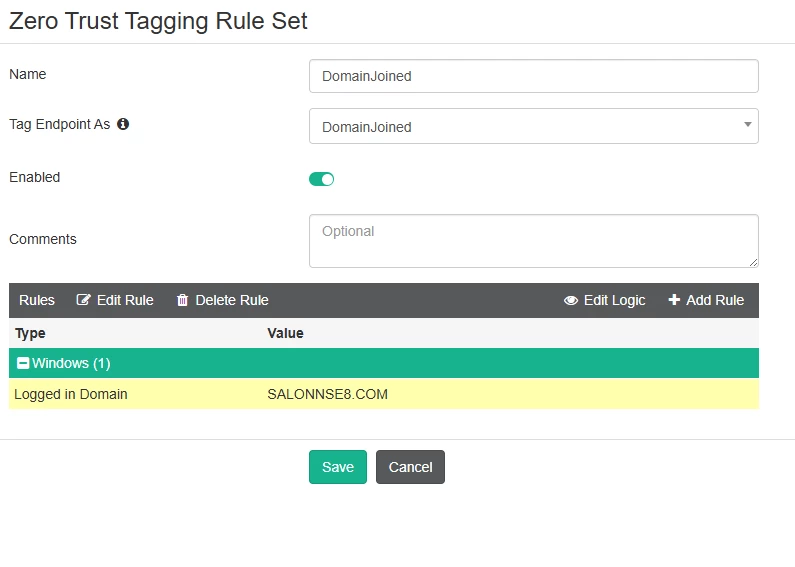Click the info icon beside Tag Endpoint As
This screenshot has height=567, width=795.
(123, 124)
